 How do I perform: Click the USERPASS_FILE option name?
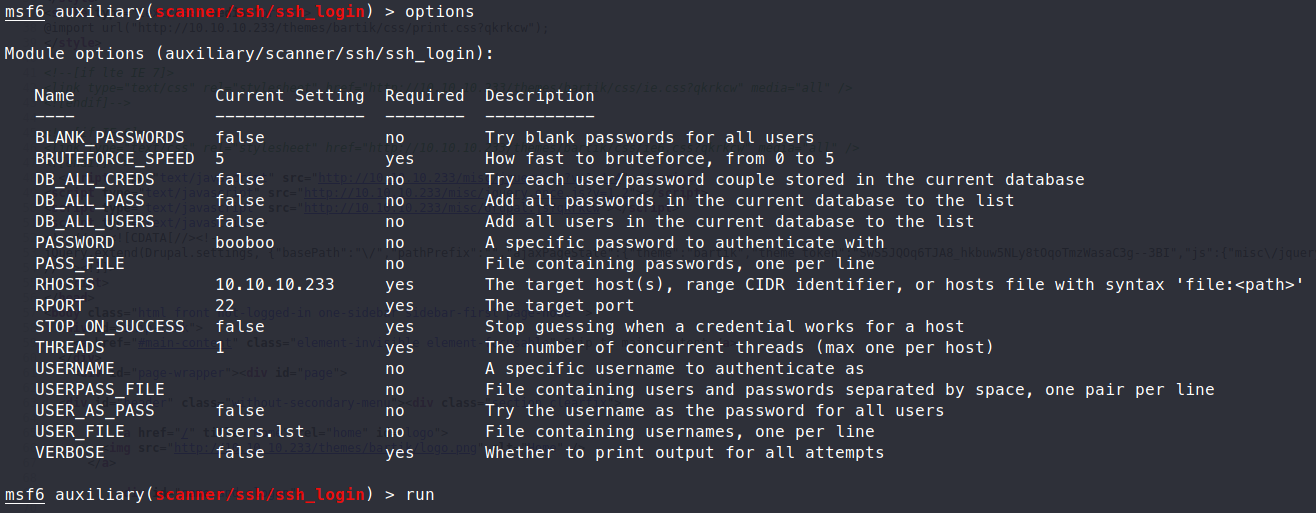tap(99, 390)
